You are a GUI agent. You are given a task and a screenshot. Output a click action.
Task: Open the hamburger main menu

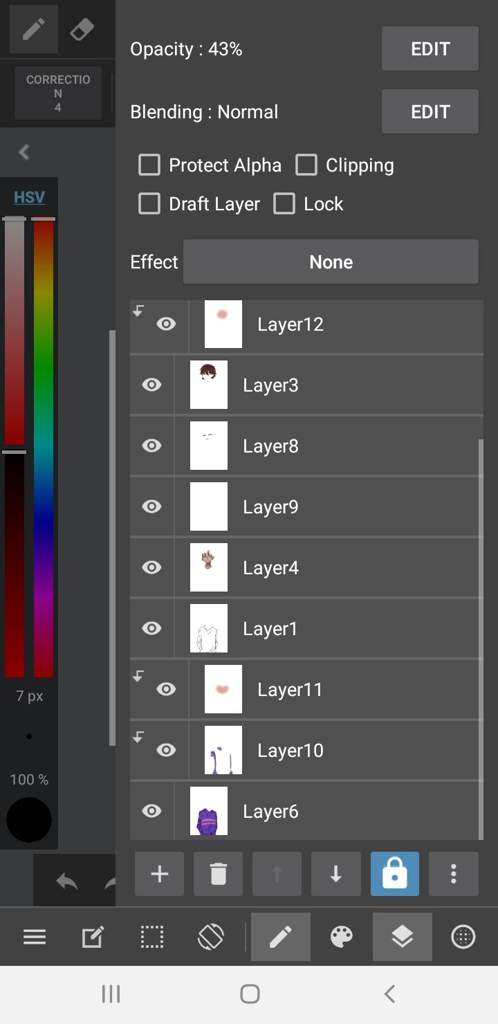pyautogui.click(x=35, y=938)
